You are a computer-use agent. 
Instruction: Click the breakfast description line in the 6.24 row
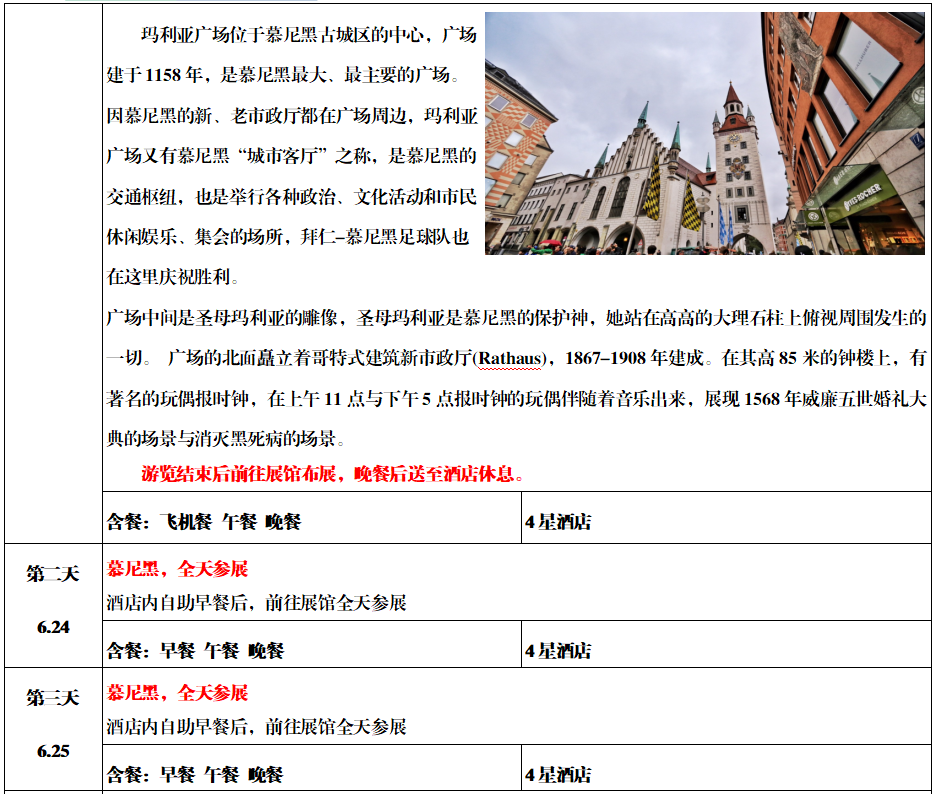(257, 603)
